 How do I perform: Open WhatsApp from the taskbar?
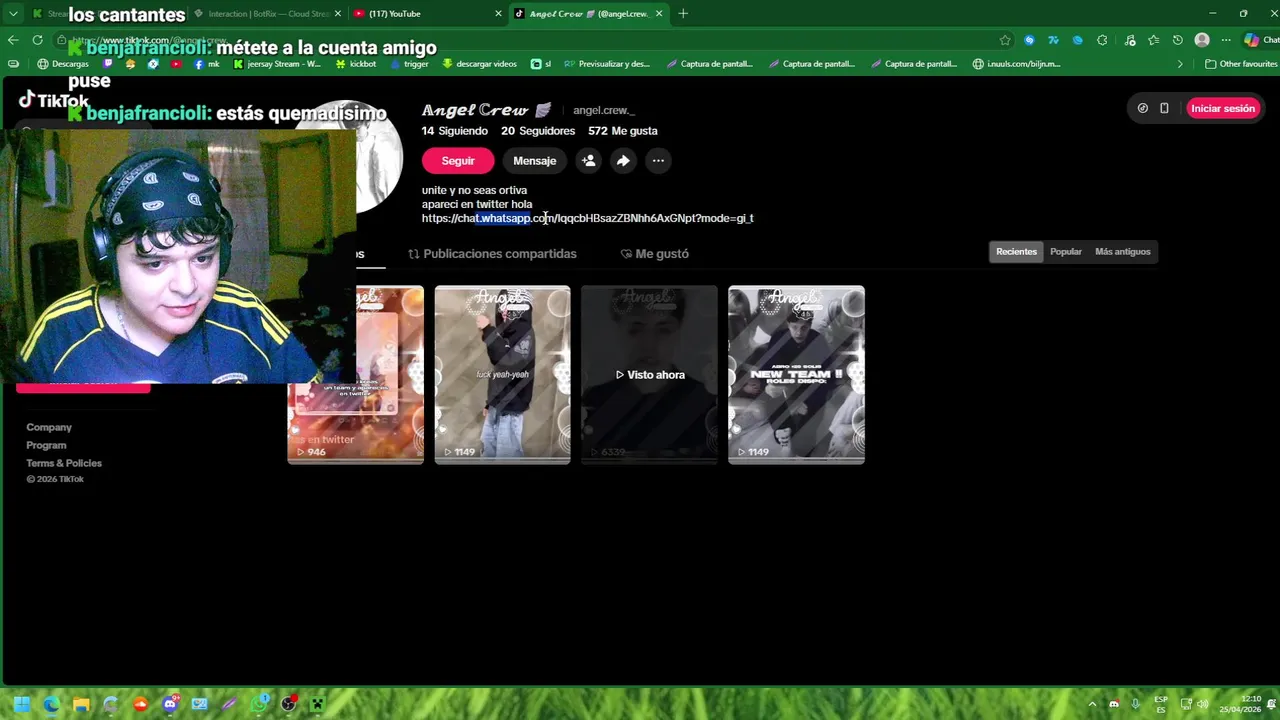tap(259, 704)
